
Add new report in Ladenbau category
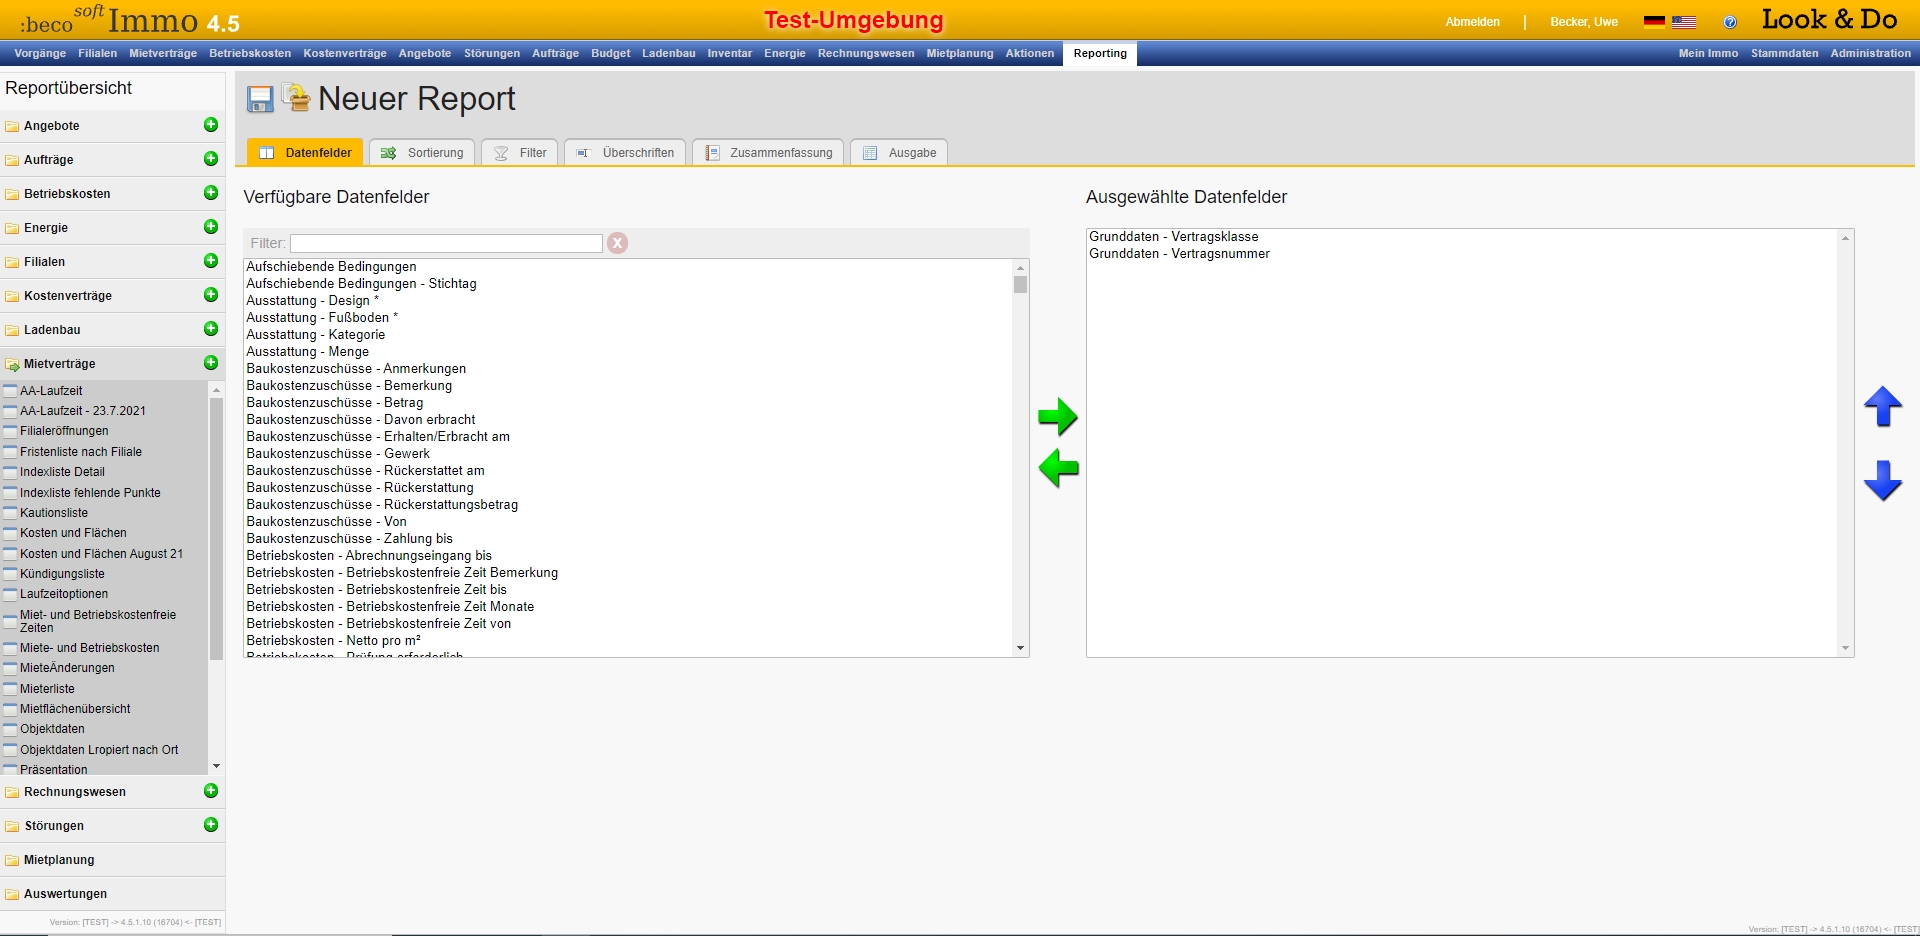pos(211,329)
